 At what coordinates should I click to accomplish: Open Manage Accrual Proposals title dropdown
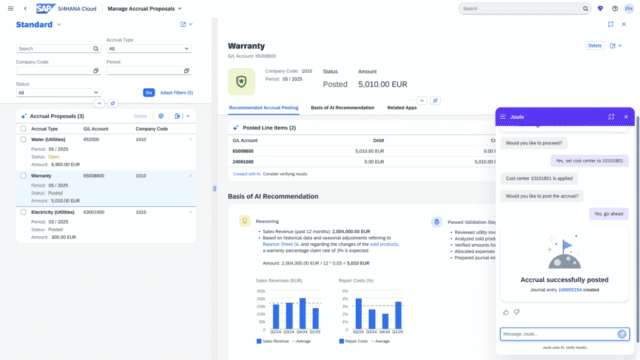tap(180, 9)
